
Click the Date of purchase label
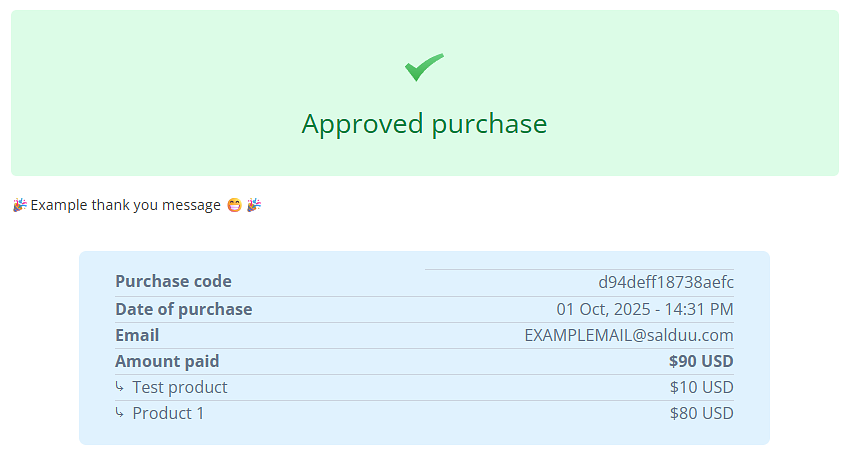[x=183, y=309]
